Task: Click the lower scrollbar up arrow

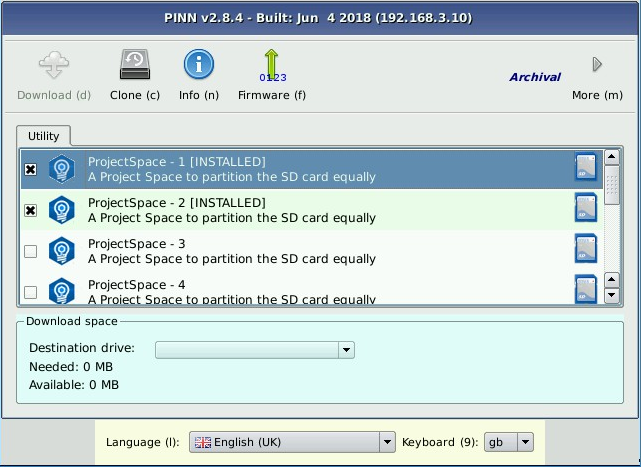Action: (x=612, y=280)
